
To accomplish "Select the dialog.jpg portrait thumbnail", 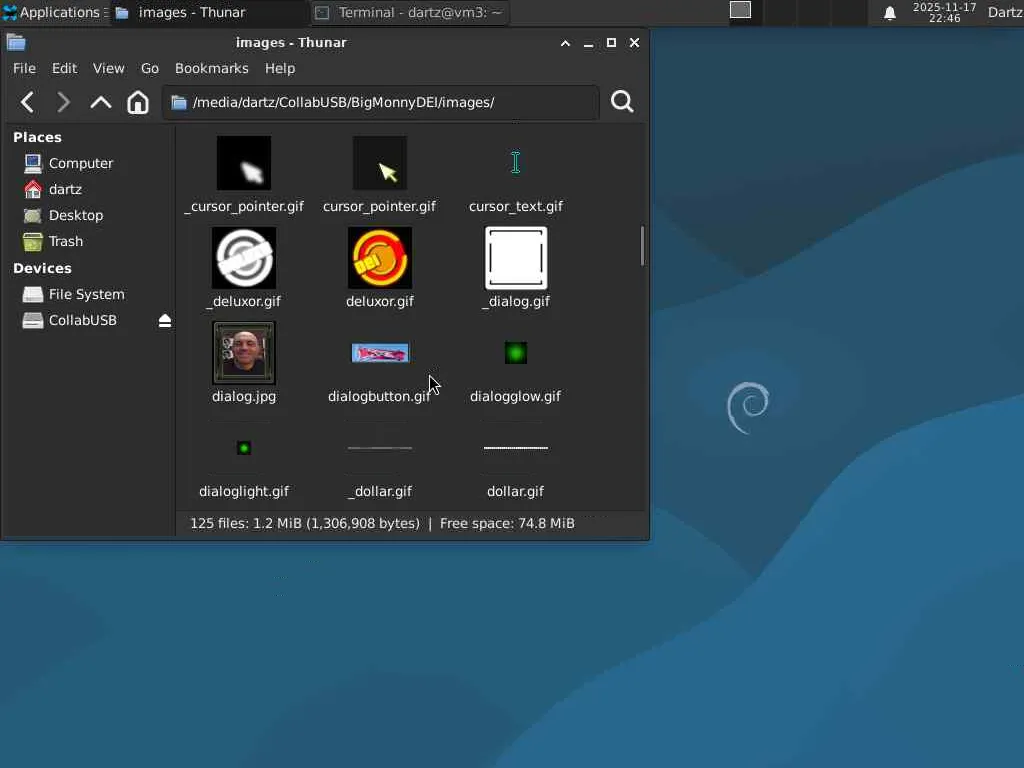I will click(x=244, y=353).
